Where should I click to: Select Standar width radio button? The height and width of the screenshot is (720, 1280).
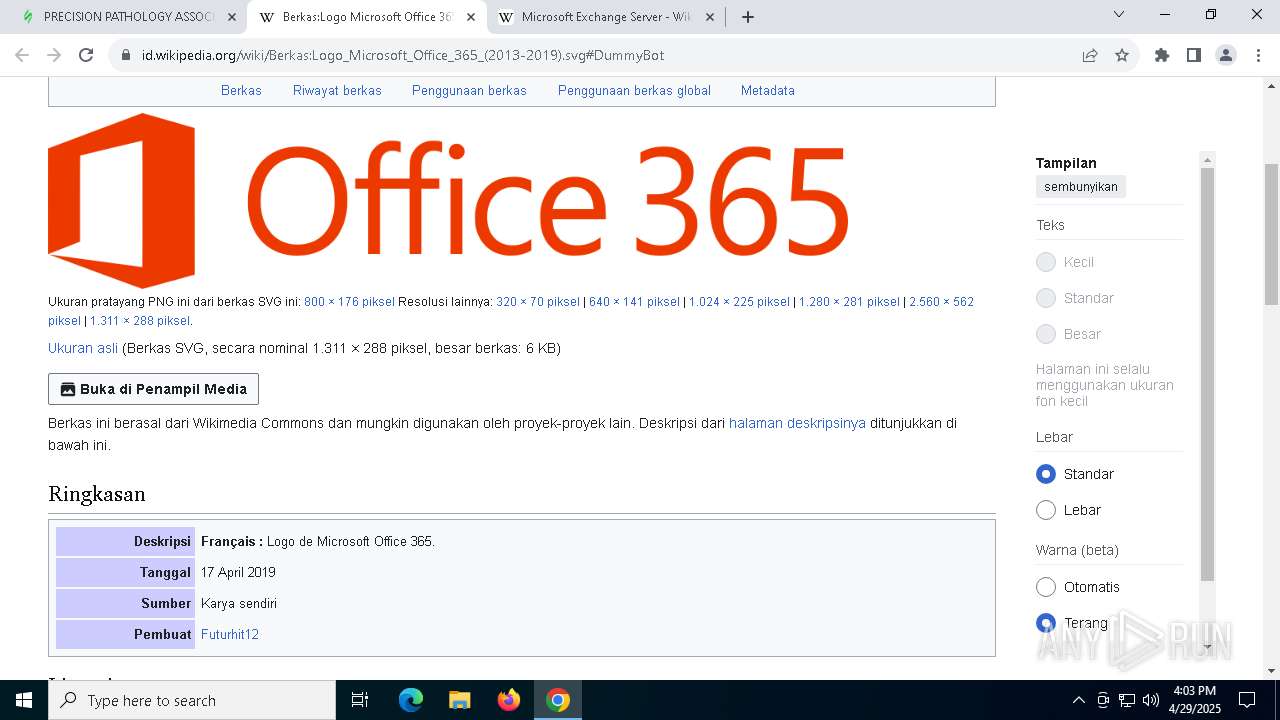1046,474
